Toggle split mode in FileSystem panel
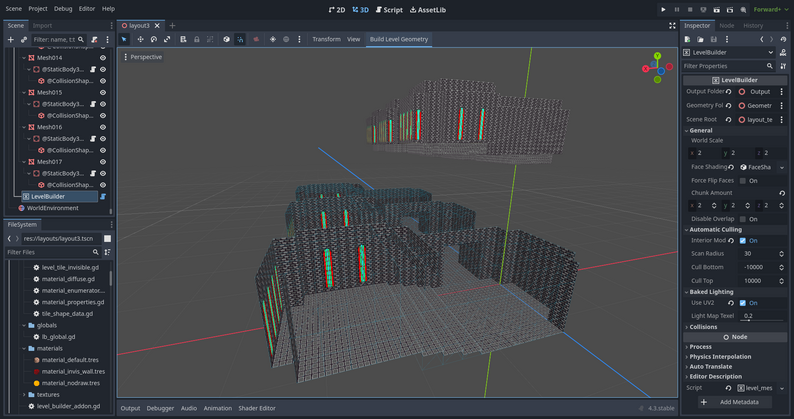 [107, 239]
